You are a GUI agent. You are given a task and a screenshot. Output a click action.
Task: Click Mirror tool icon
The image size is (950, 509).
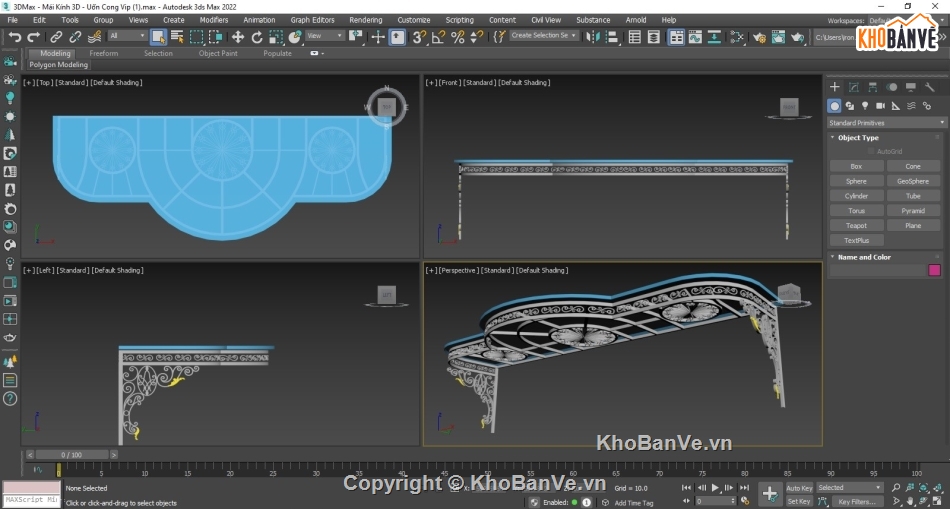pos(593,37)
